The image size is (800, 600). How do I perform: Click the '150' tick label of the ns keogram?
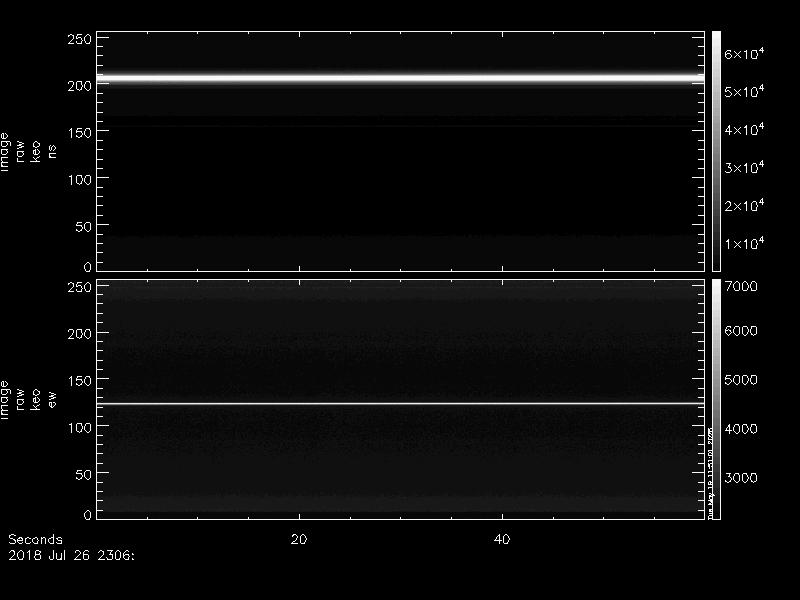pyautogui.click(x=80, y=133)
